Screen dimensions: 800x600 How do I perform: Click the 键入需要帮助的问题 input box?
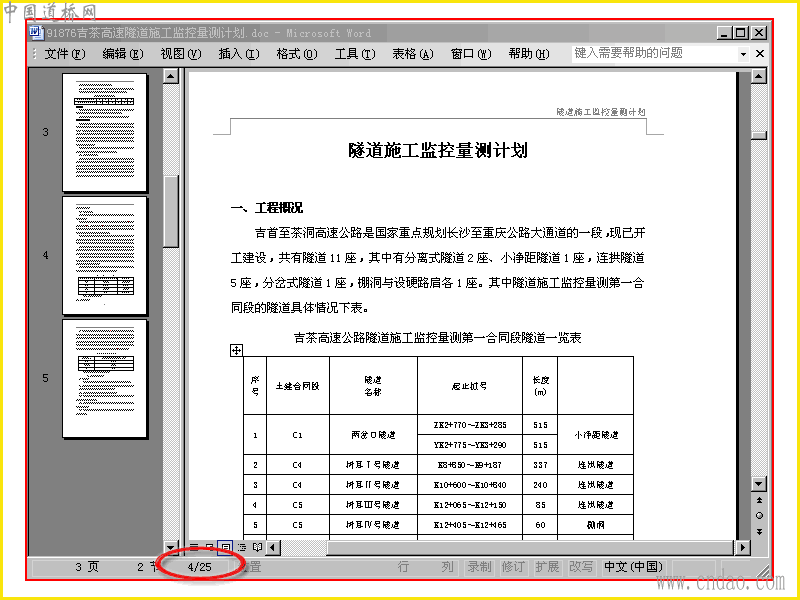point(655,53)
